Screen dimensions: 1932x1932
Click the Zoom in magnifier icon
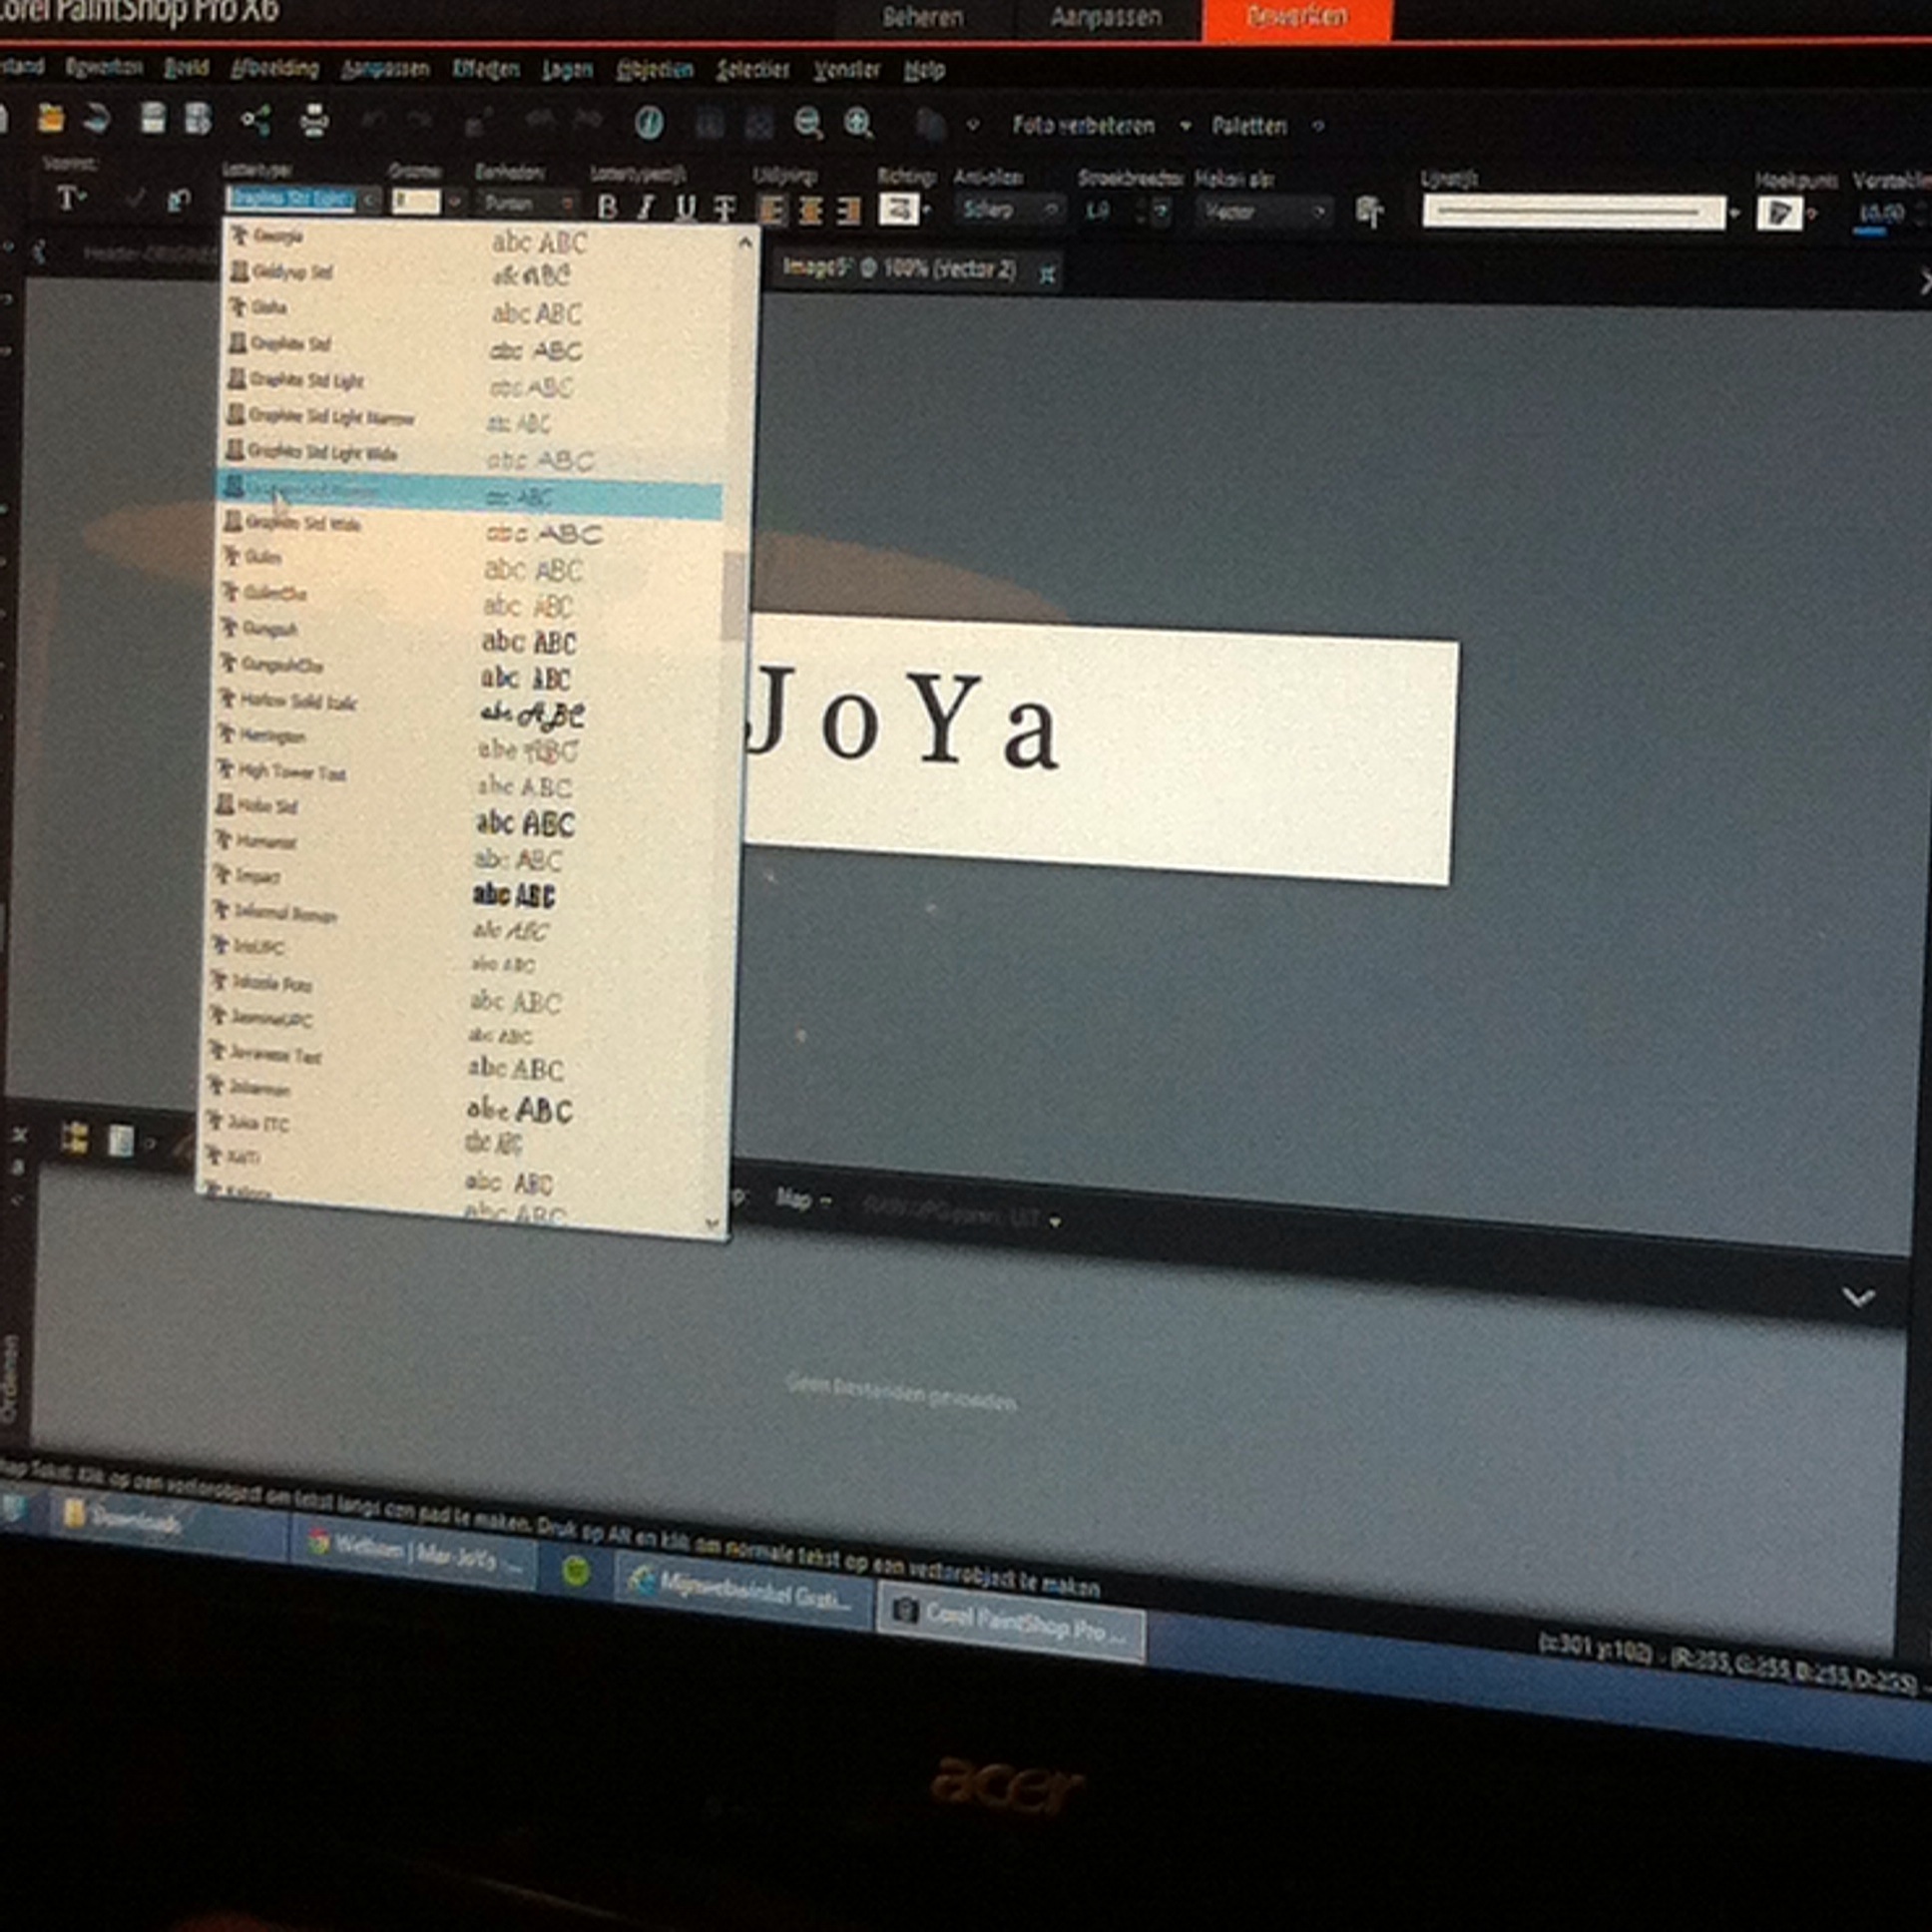[858, 124]
